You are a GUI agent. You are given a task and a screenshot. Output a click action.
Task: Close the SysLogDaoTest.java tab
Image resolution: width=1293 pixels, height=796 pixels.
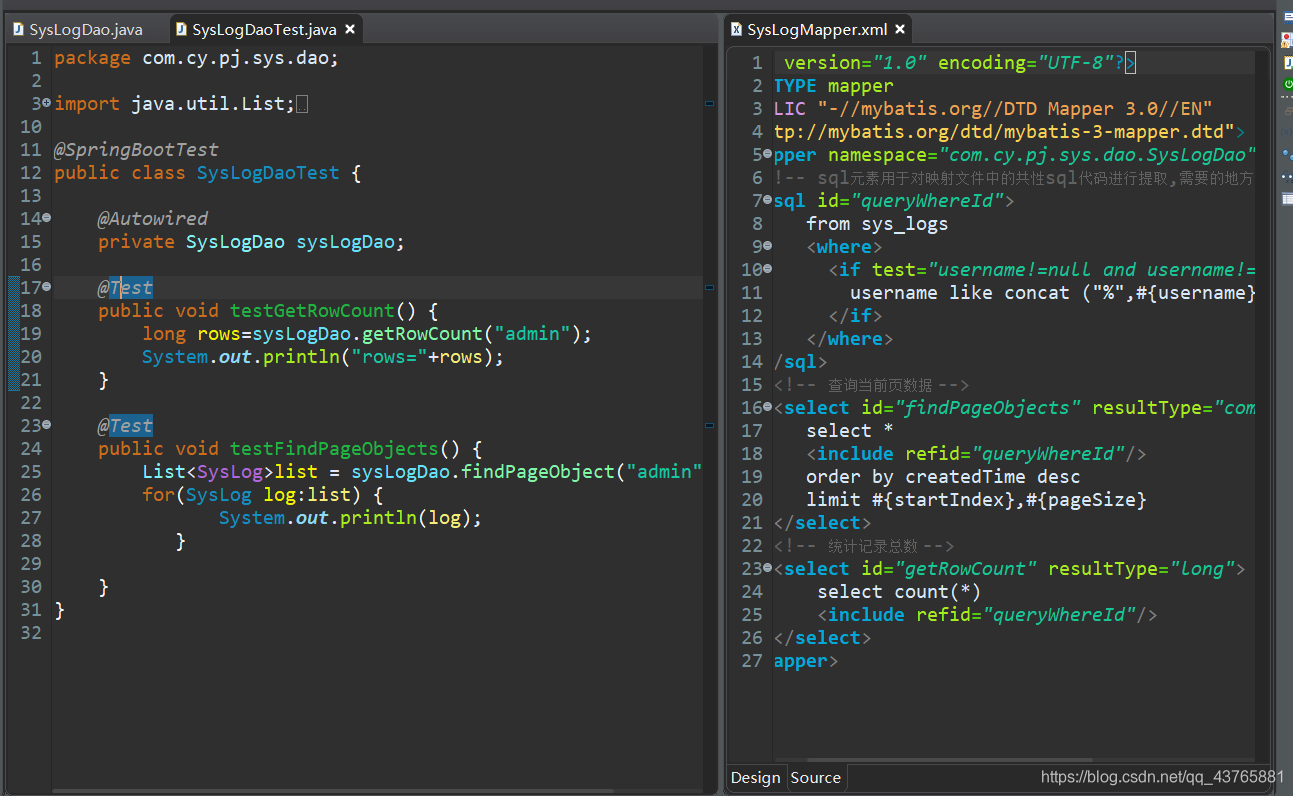point(348,30)
